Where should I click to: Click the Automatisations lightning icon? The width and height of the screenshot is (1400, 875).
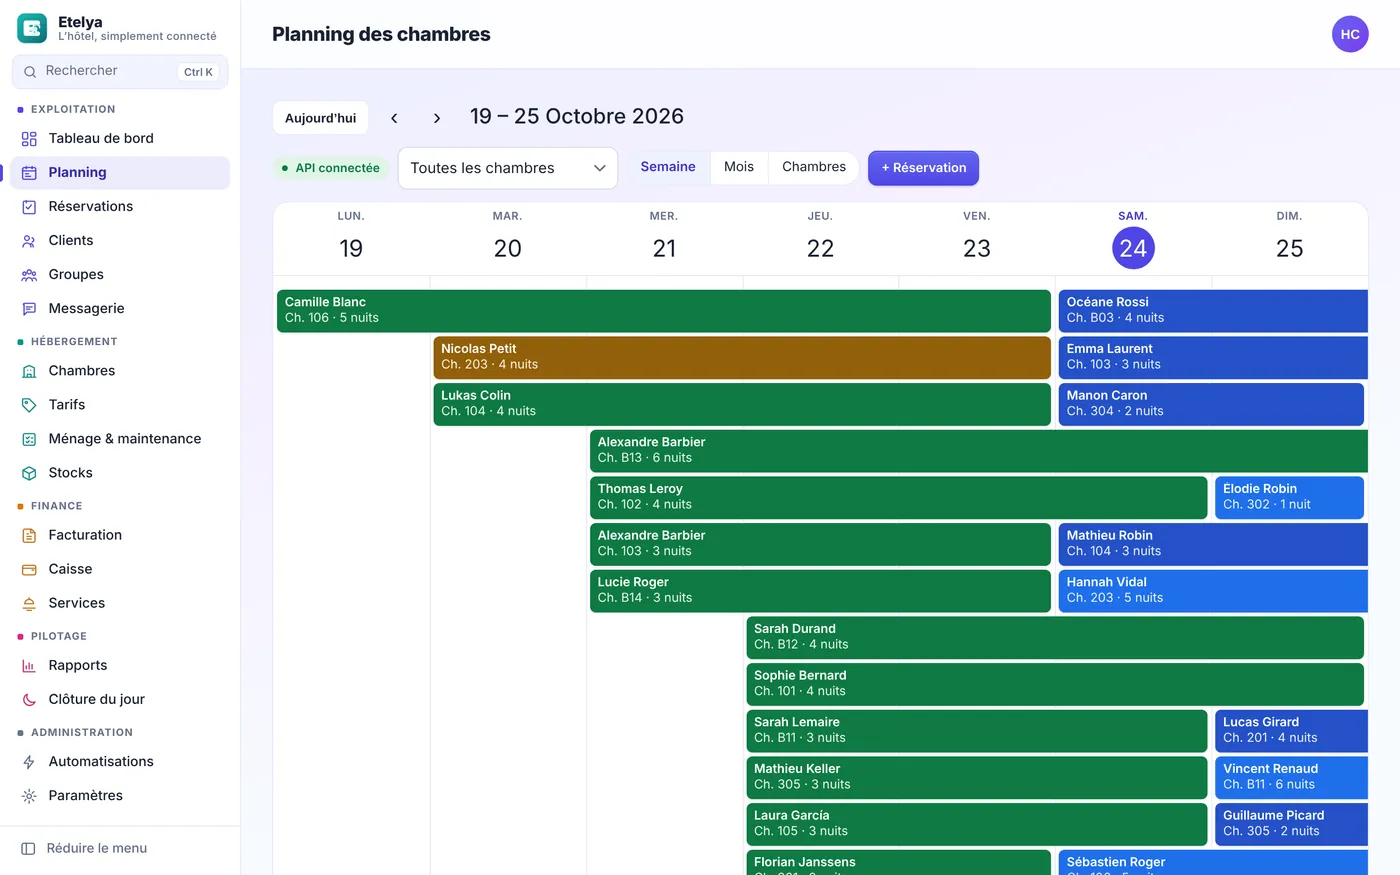pyautogui.click(x=29, y=762)
